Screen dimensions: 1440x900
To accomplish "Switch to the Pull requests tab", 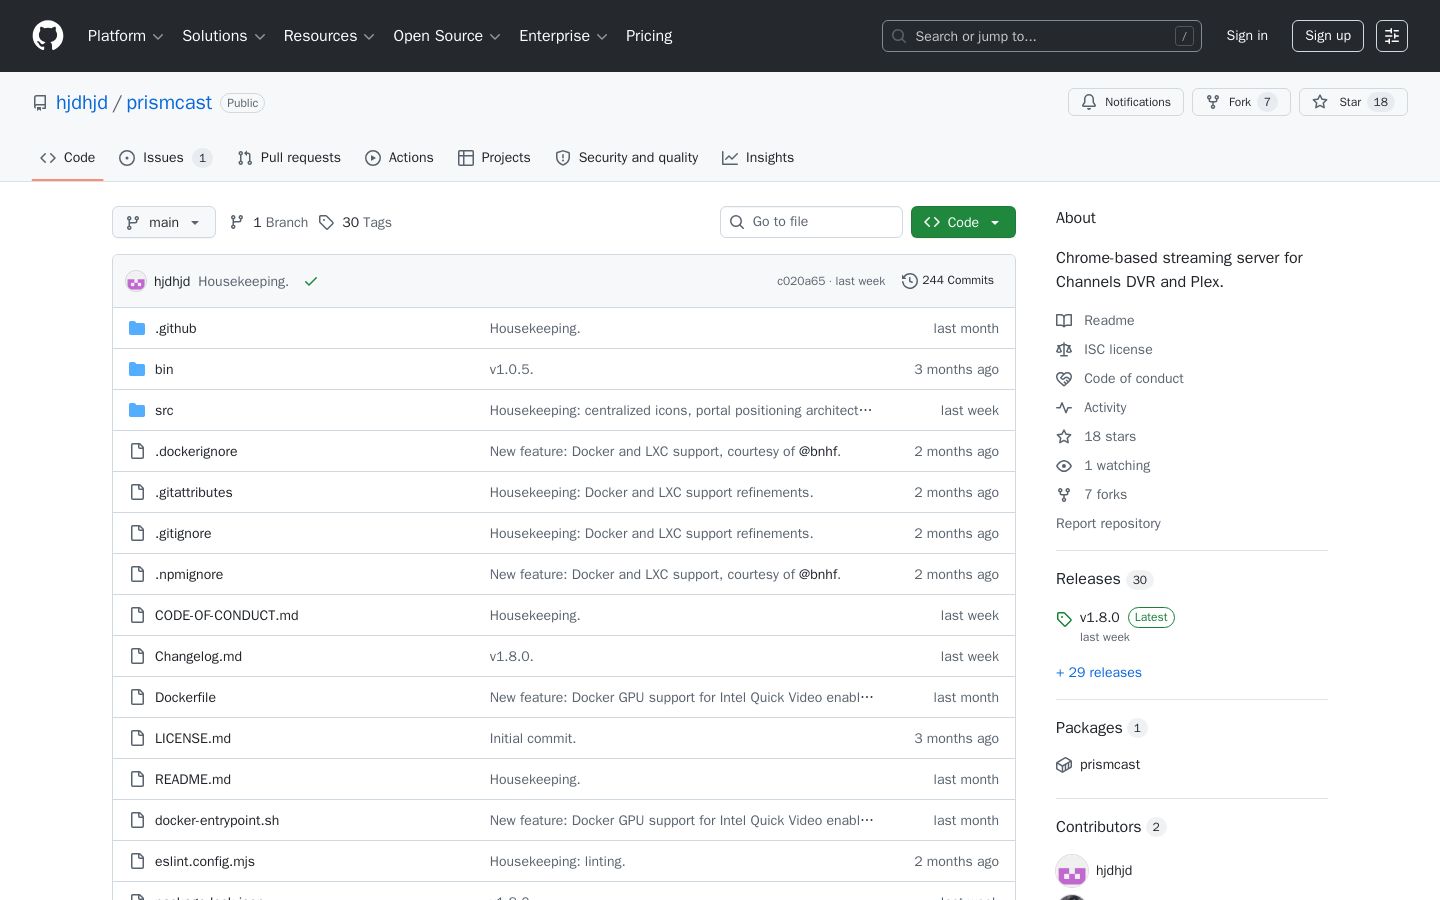I will click(289, 158).
